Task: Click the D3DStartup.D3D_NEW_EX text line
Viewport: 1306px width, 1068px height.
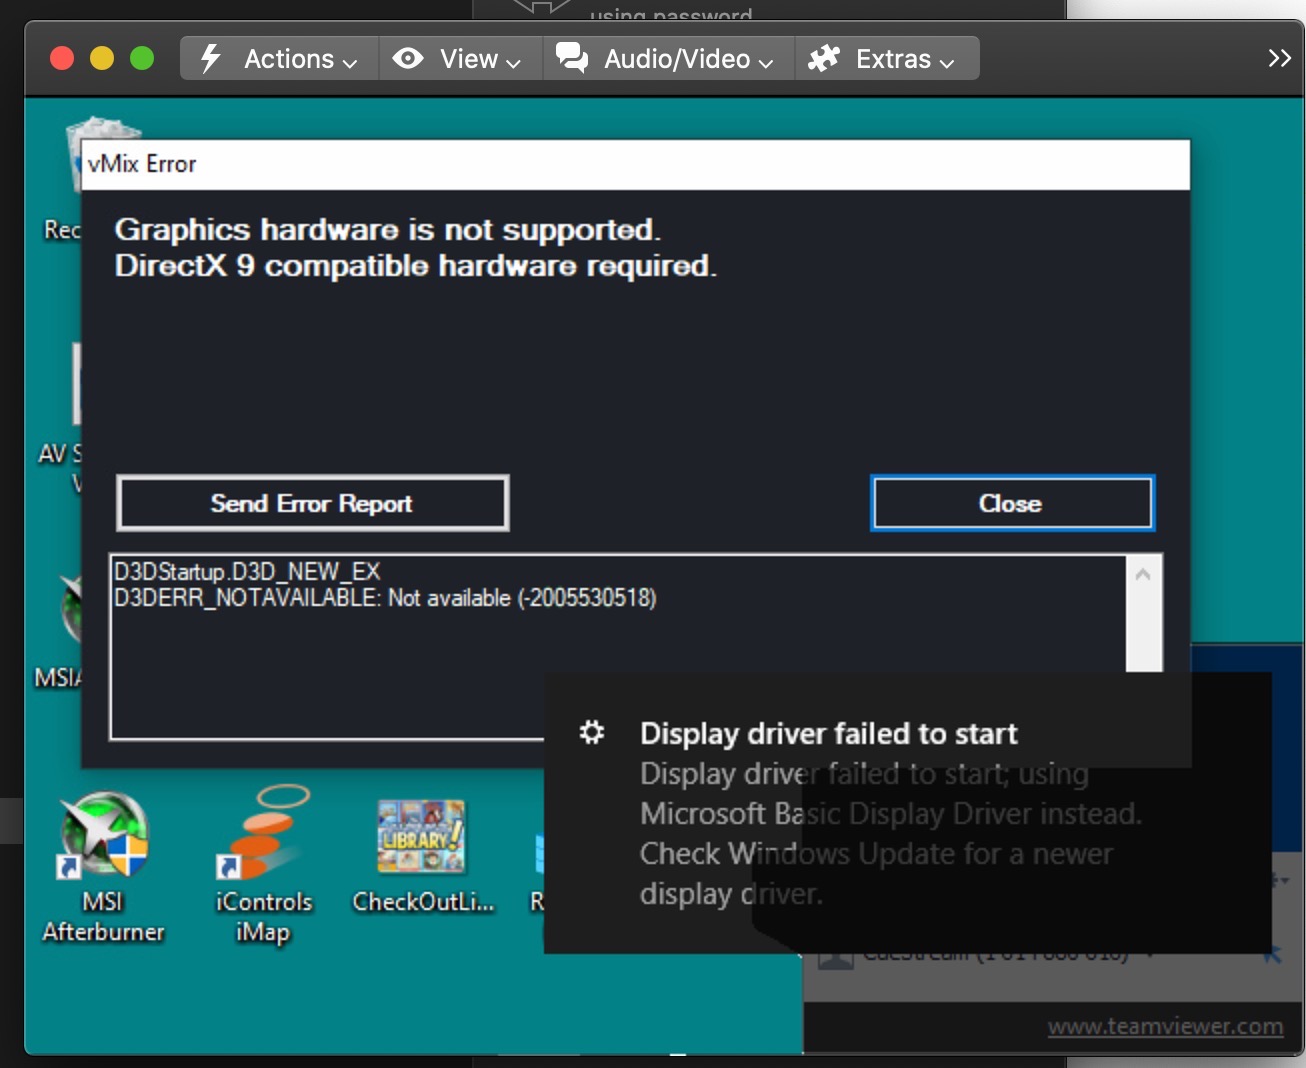Action: coord(247,571)
